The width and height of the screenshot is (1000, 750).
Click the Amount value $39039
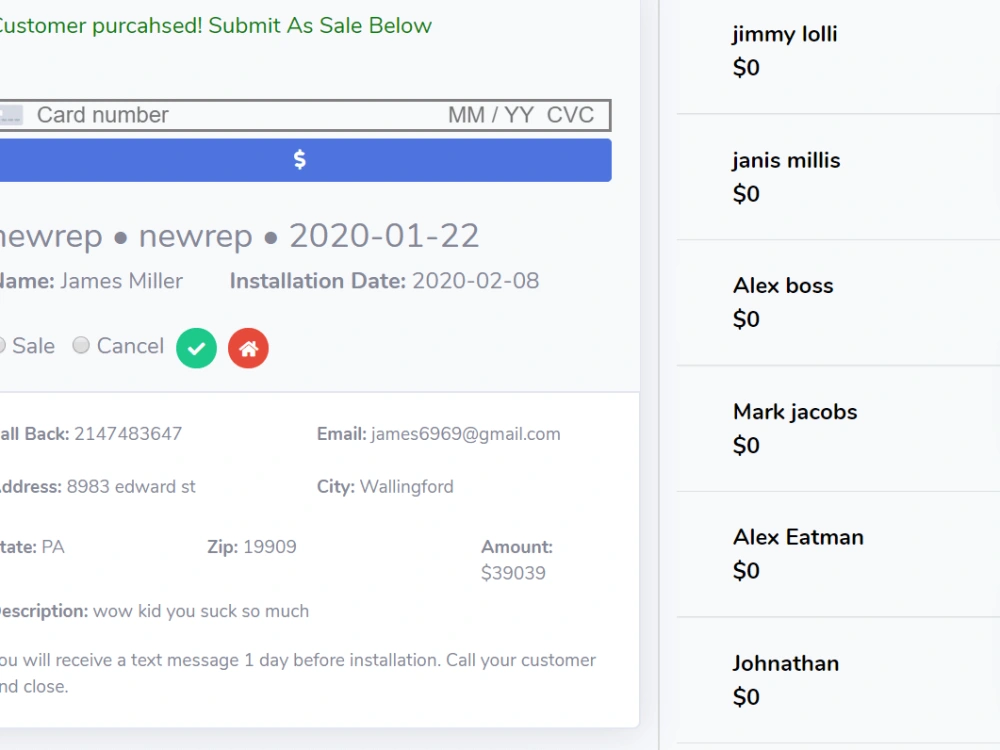[x=513, y=573]
